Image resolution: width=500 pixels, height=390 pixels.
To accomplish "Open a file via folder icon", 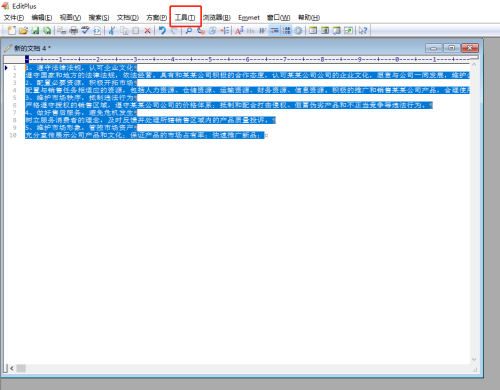I will [x=23, y=31].
